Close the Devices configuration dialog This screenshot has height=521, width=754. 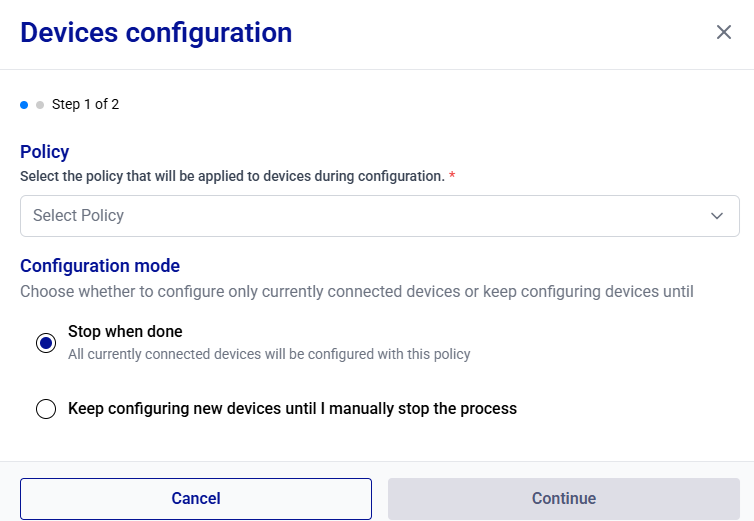(724, 32)
